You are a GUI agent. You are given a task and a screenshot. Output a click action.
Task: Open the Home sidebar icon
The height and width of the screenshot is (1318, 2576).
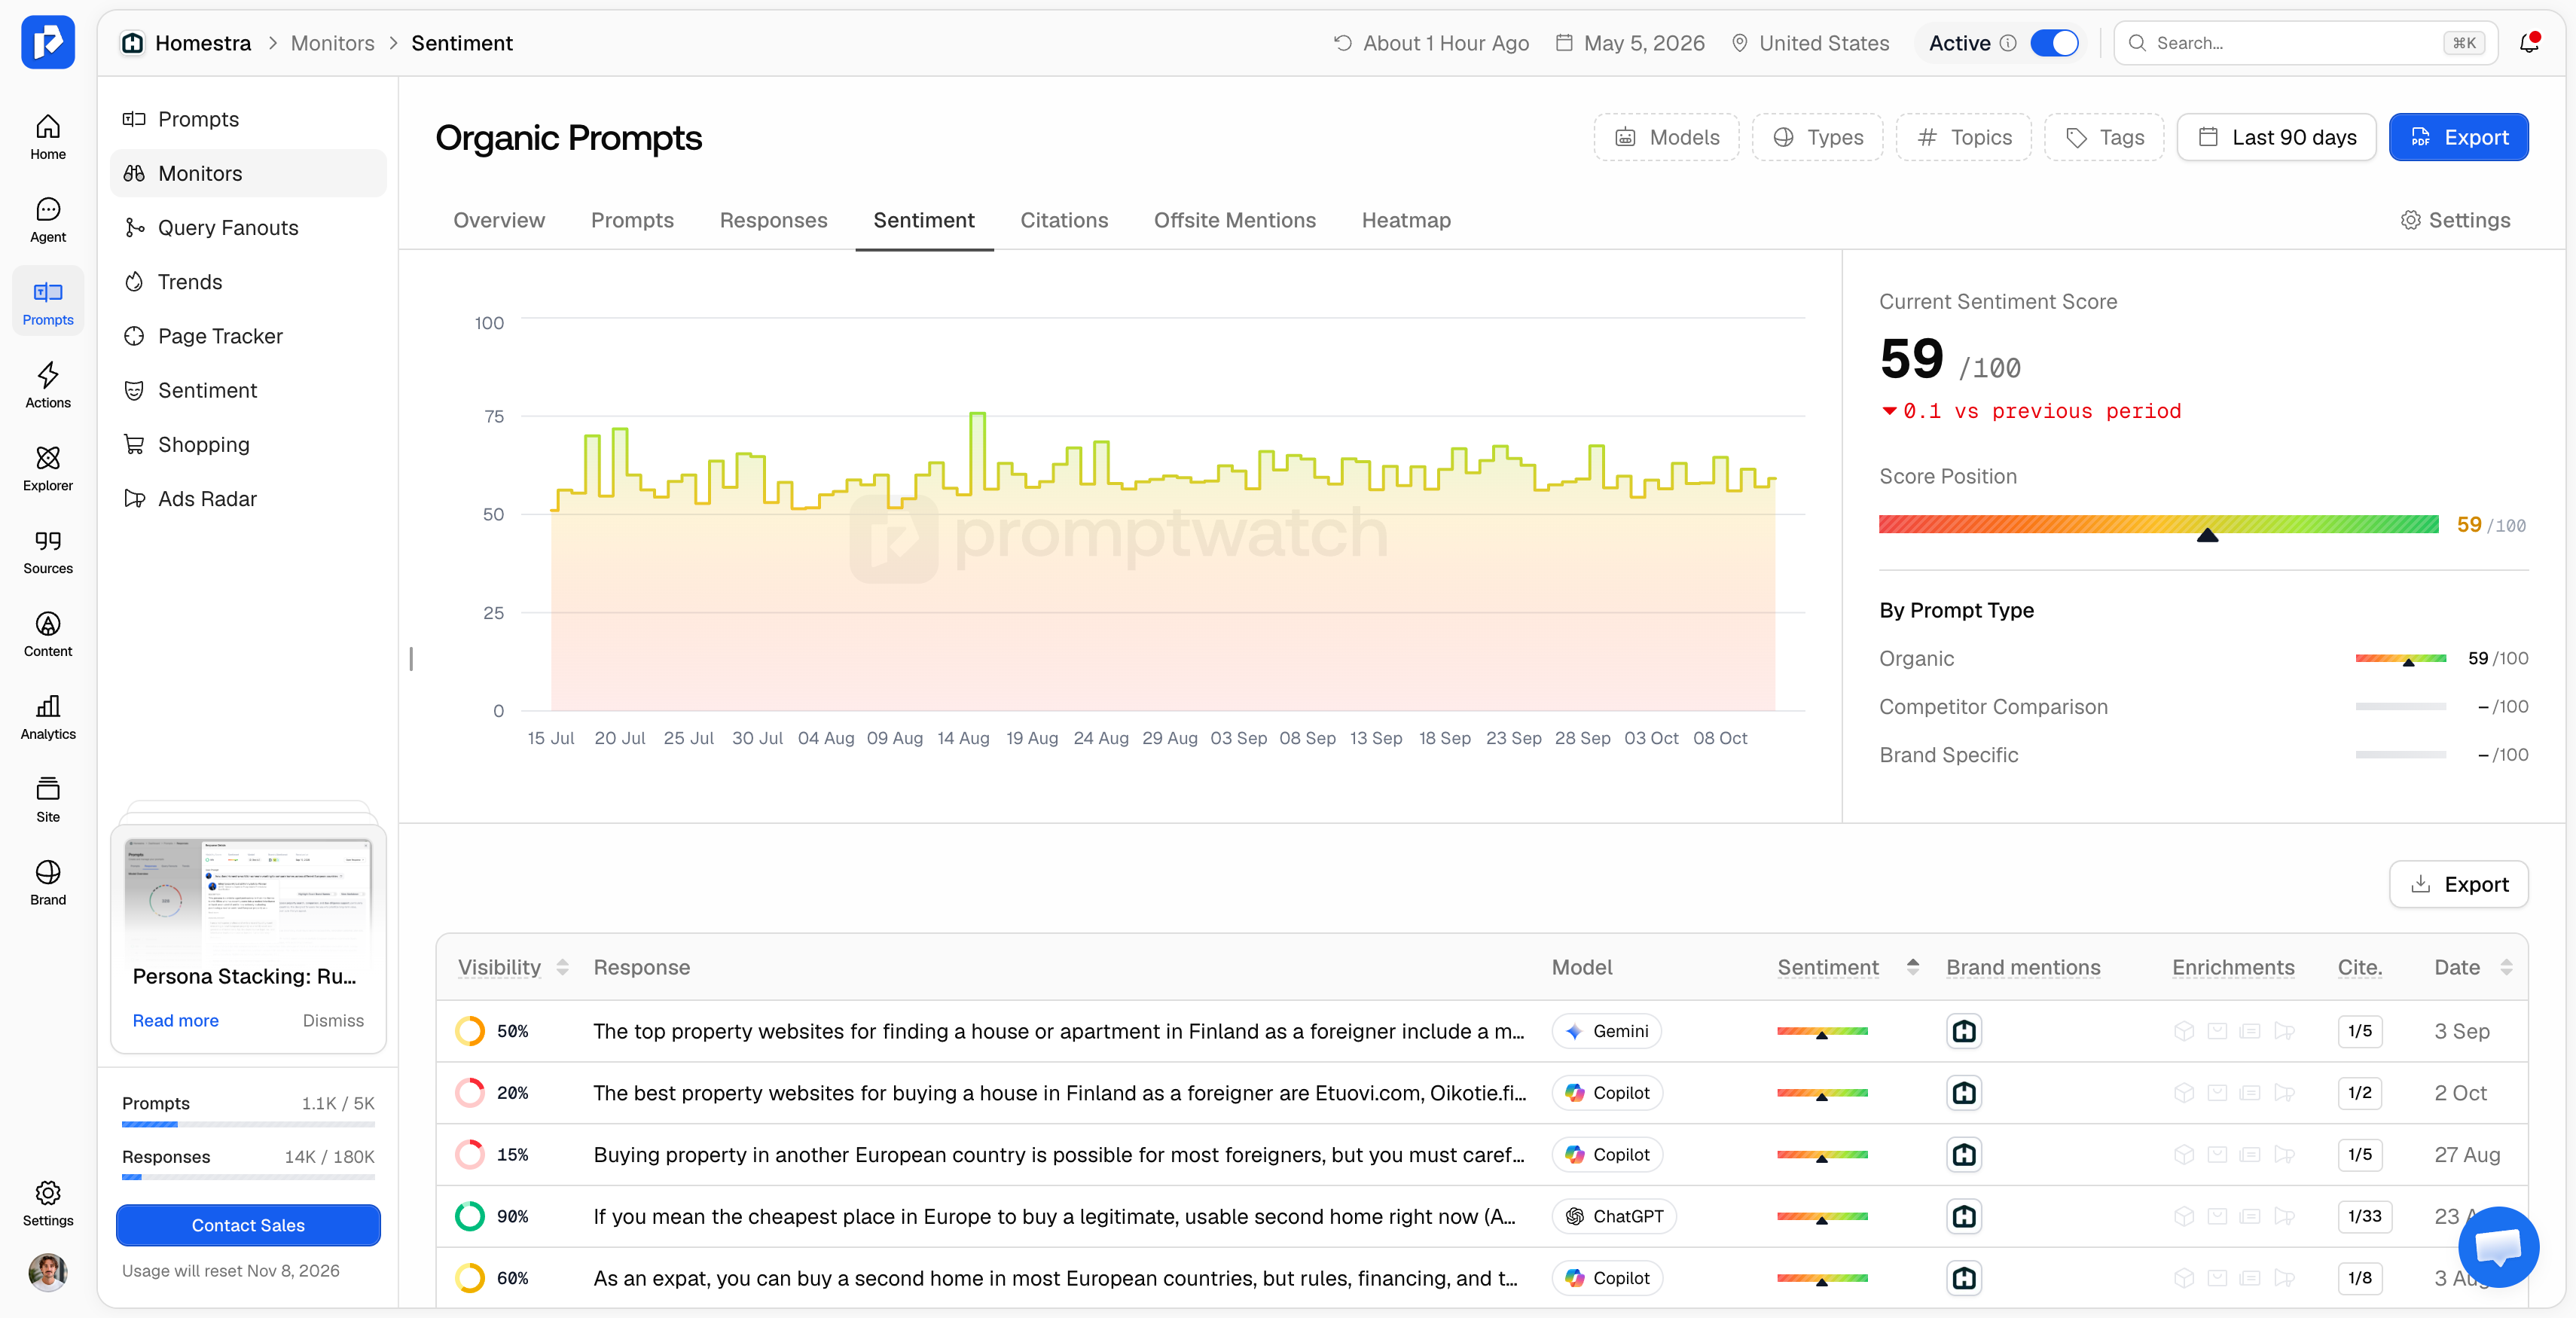[x=48, y=137]
